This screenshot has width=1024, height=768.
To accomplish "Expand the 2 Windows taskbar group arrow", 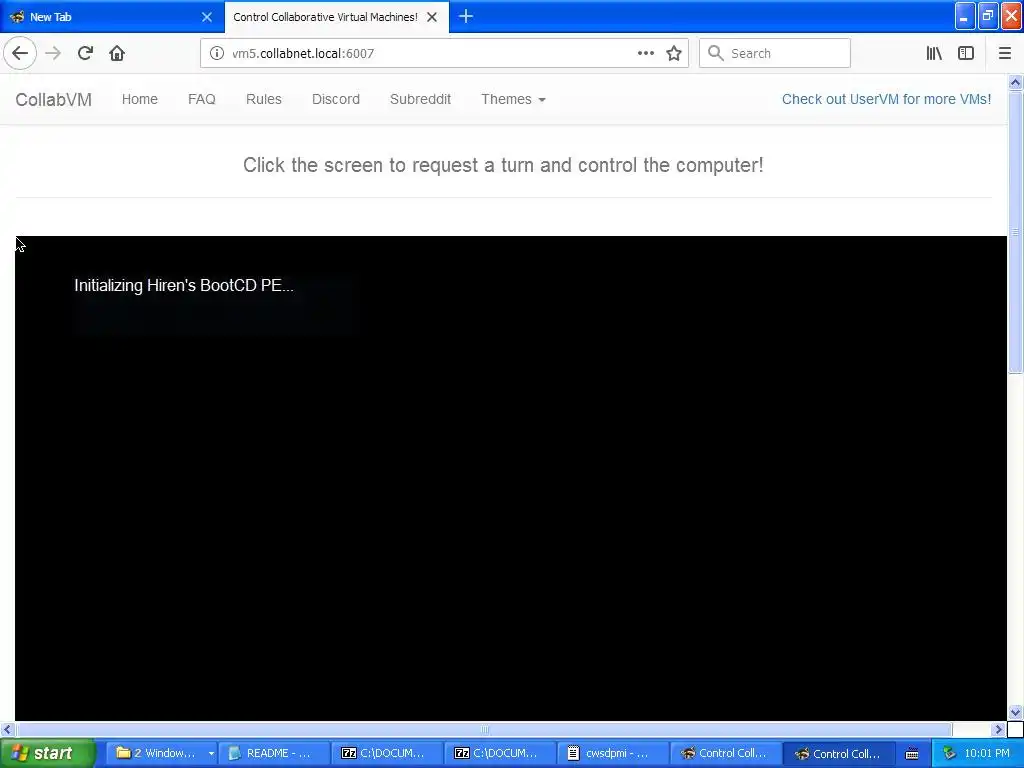I will (x=211, y=754).
